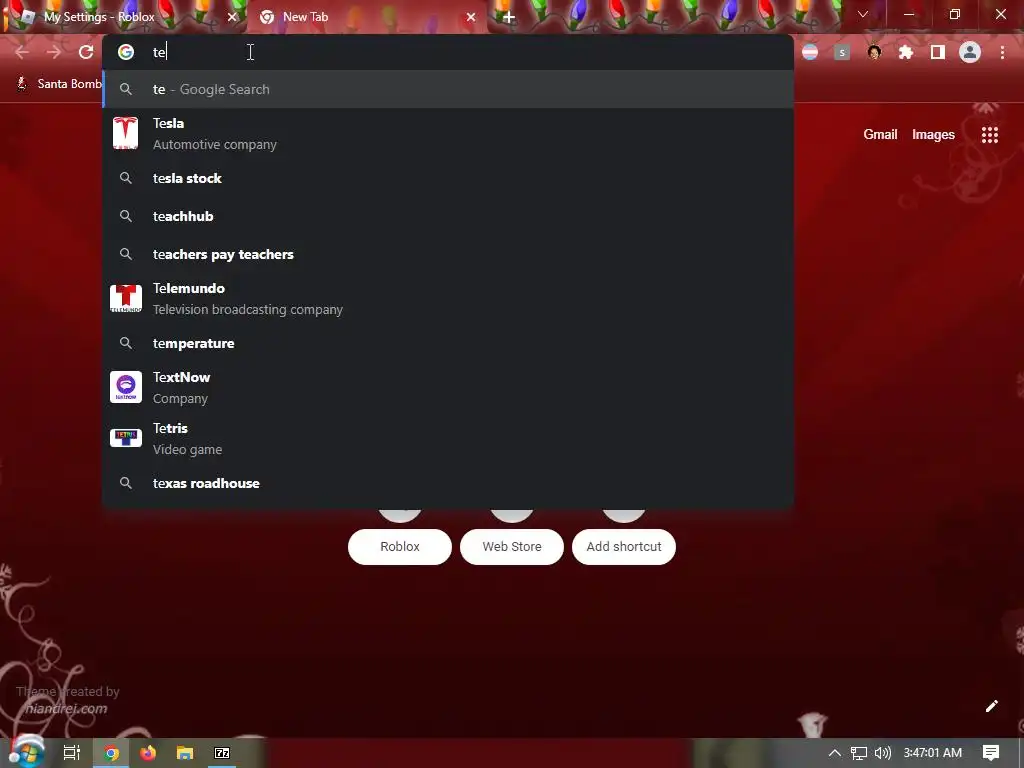Viewport: 1024px width, 768px height.
Task: Open the notification center icon
Action: click(991, 753)
